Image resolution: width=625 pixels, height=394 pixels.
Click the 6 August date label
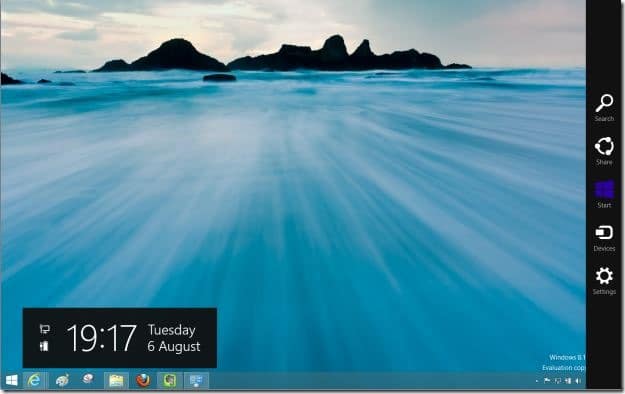(174, 346)
